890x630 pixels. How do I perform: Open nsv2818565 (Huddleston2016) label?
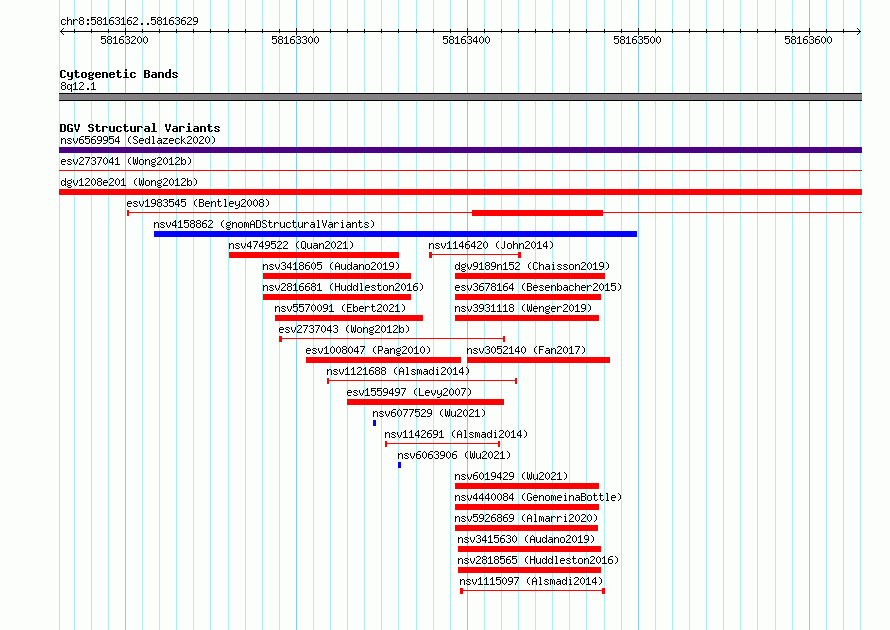(538, 560)
